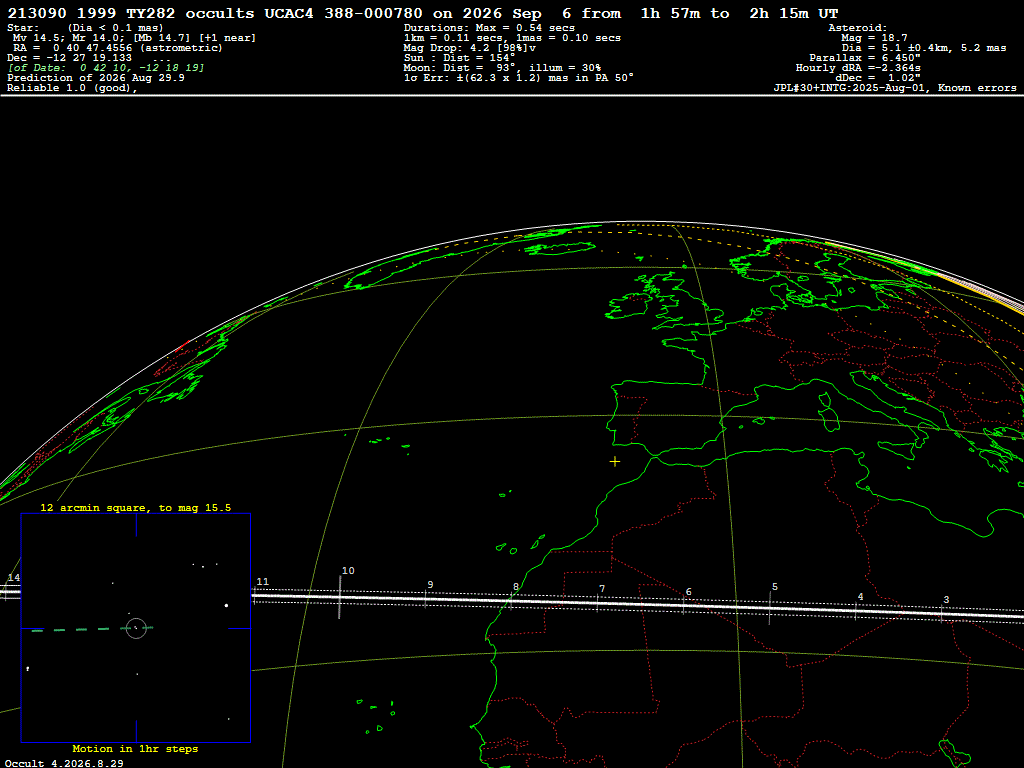Click time marker 3 on the path
Image resolution: width=1024 pixels, height=768 pixels.
coord(946,600)
